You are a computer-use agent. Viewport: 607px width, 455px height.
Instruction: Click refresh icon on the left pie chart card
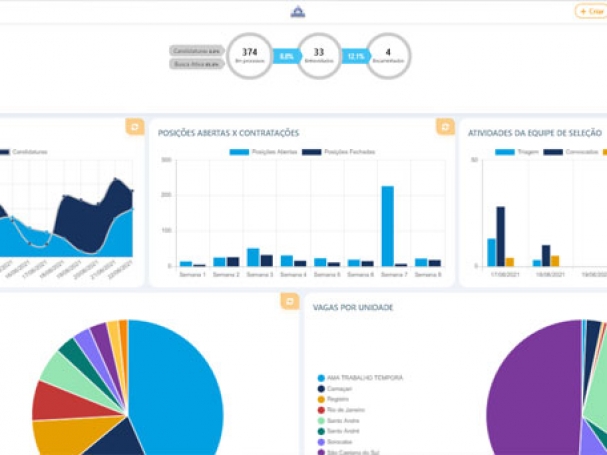click(289, 301)
